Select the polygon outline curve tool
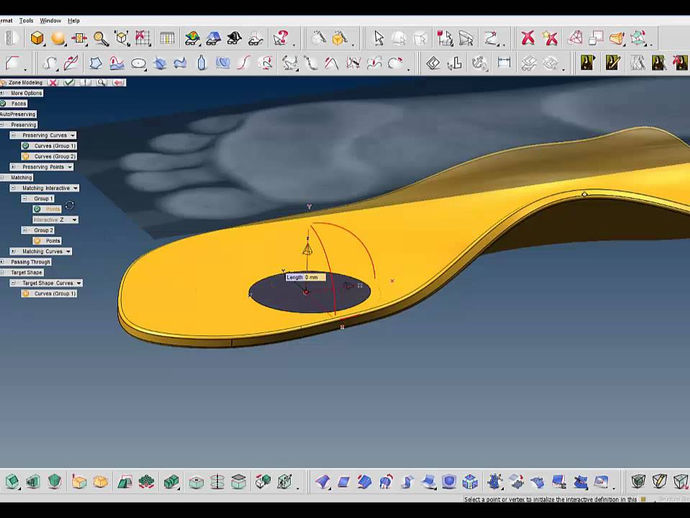The width and height of the screenshot is (690, 518). pos(95,63)
